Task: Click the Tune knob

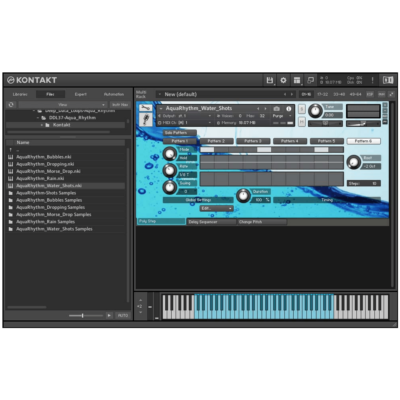Action: pos(315,111)
